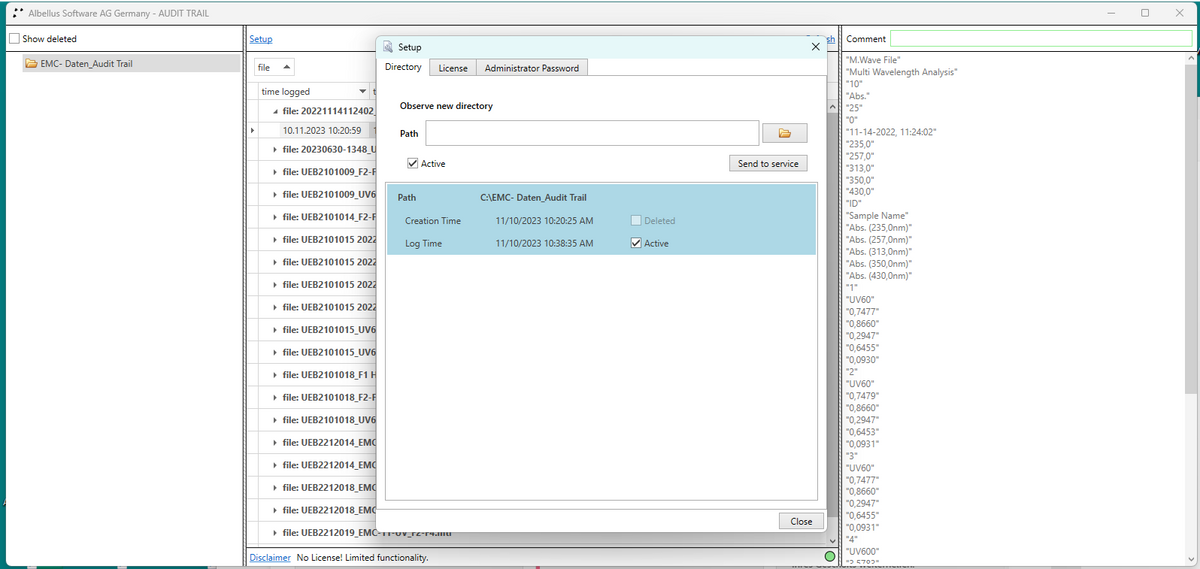Screen dimensions: 1200x569
Task: Click the Observe new directory heading
Action: [446, 105]
